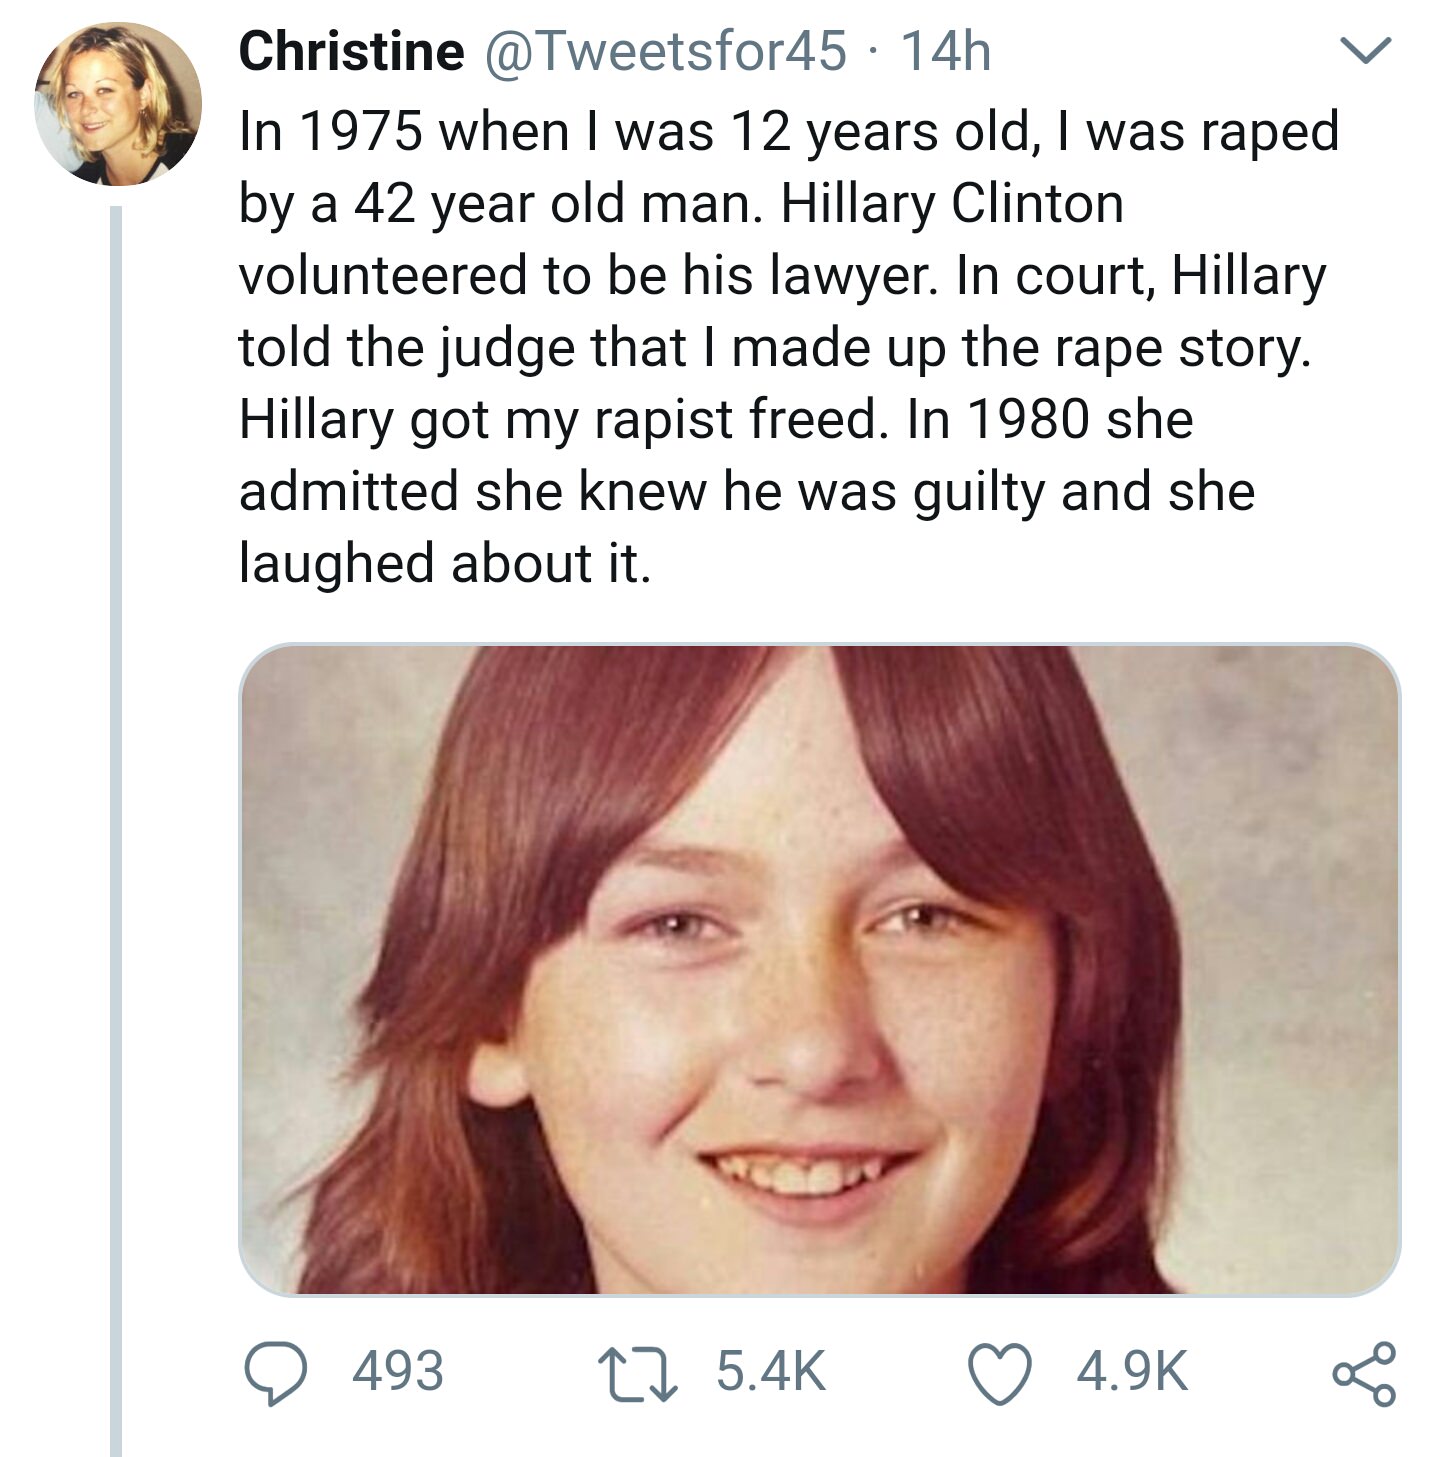The height and width of the screenshot is (1457, 1438).
Task: Click the tweet text starting "In 1975"
Action: pyautogui.click(x=789, y=347)
